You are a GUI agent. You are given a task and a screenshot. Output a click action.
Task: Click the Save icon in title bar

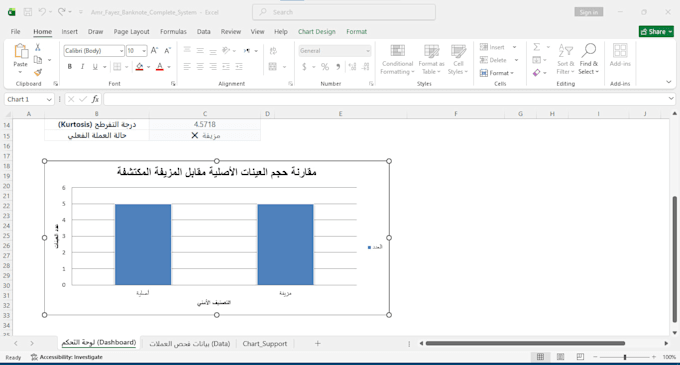[28, 12]
